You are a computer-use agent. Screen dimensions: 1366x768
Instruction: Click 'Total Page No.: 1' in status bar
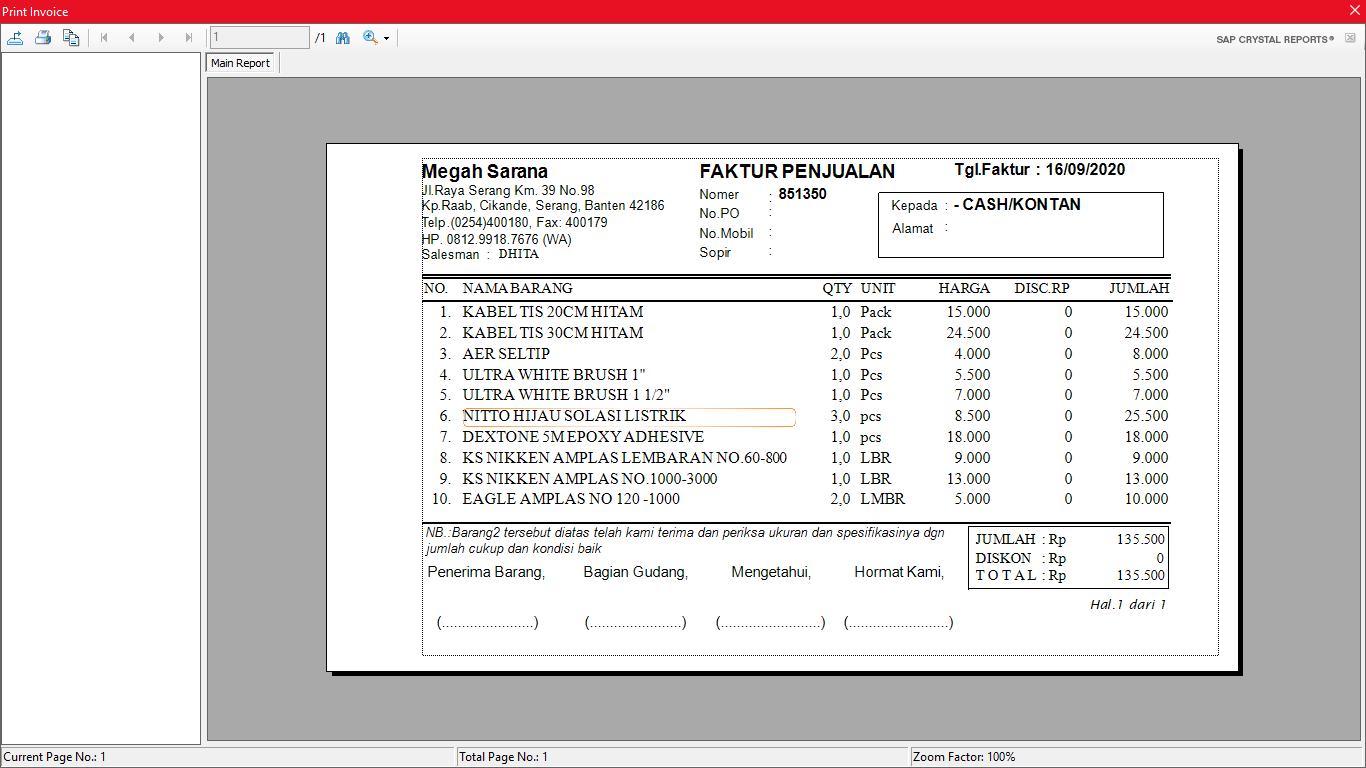tap(504, 757)
